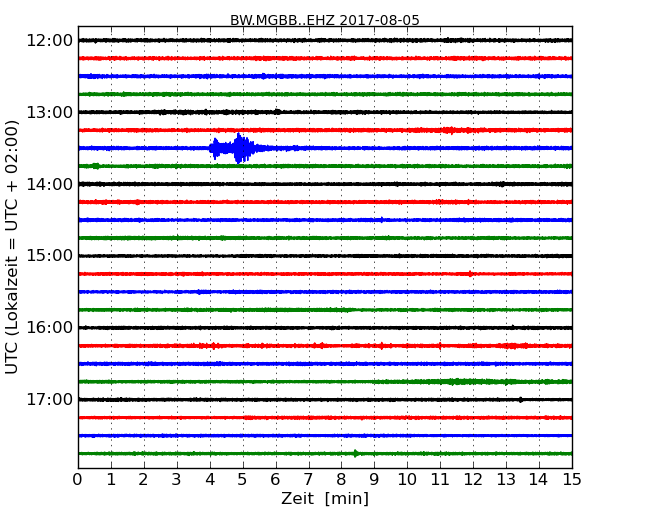Click the black dot on the 17:00 trace
This screenshot has height=520, width=650.
pyautogui.click(x=521, y=400)
